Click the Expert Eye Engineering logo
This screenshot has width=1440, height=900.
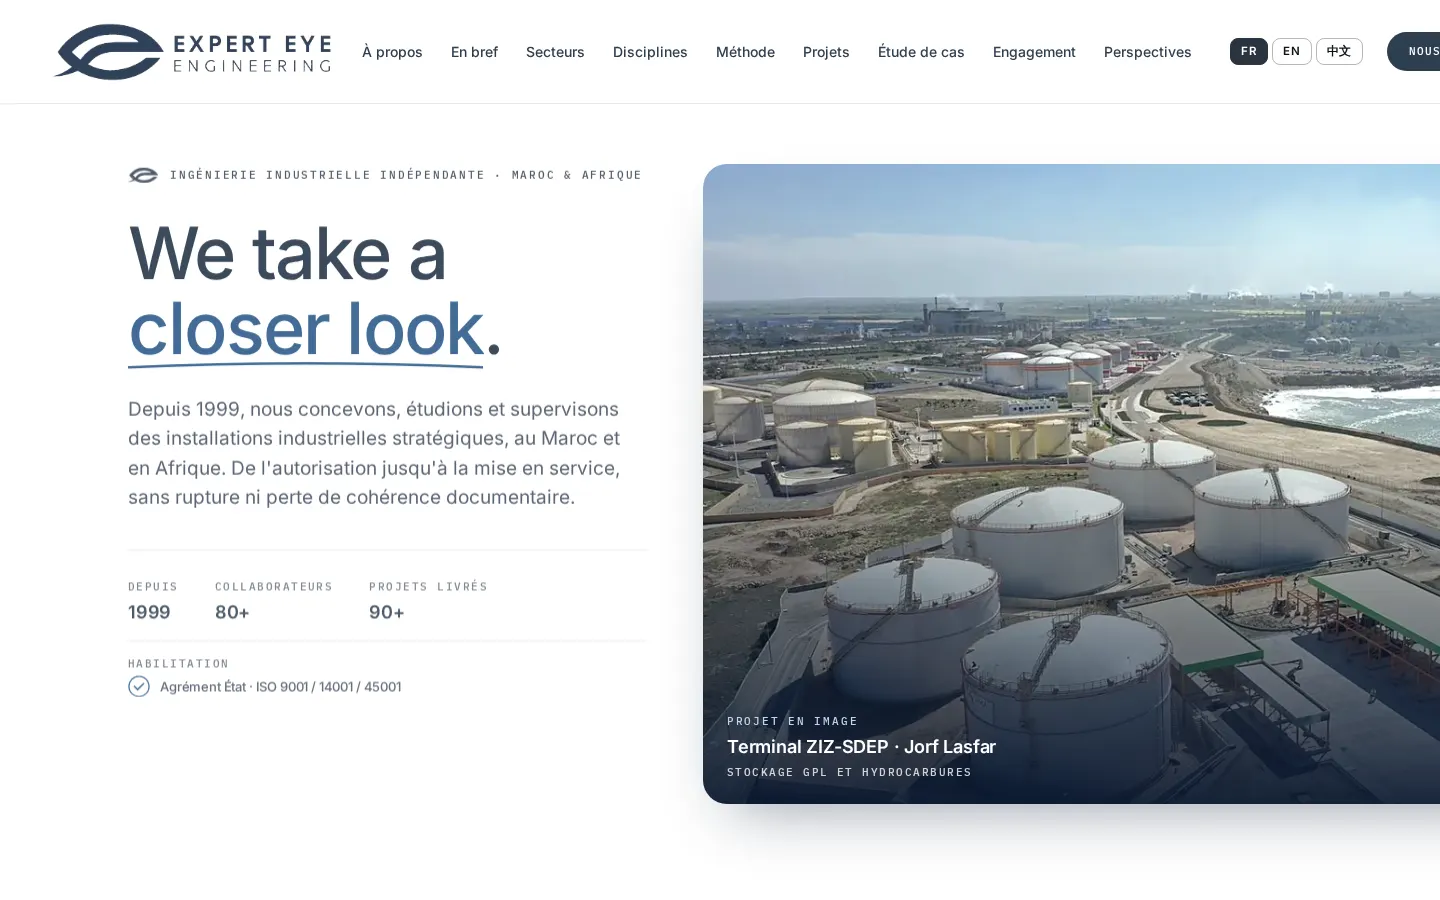click(192, 52)
